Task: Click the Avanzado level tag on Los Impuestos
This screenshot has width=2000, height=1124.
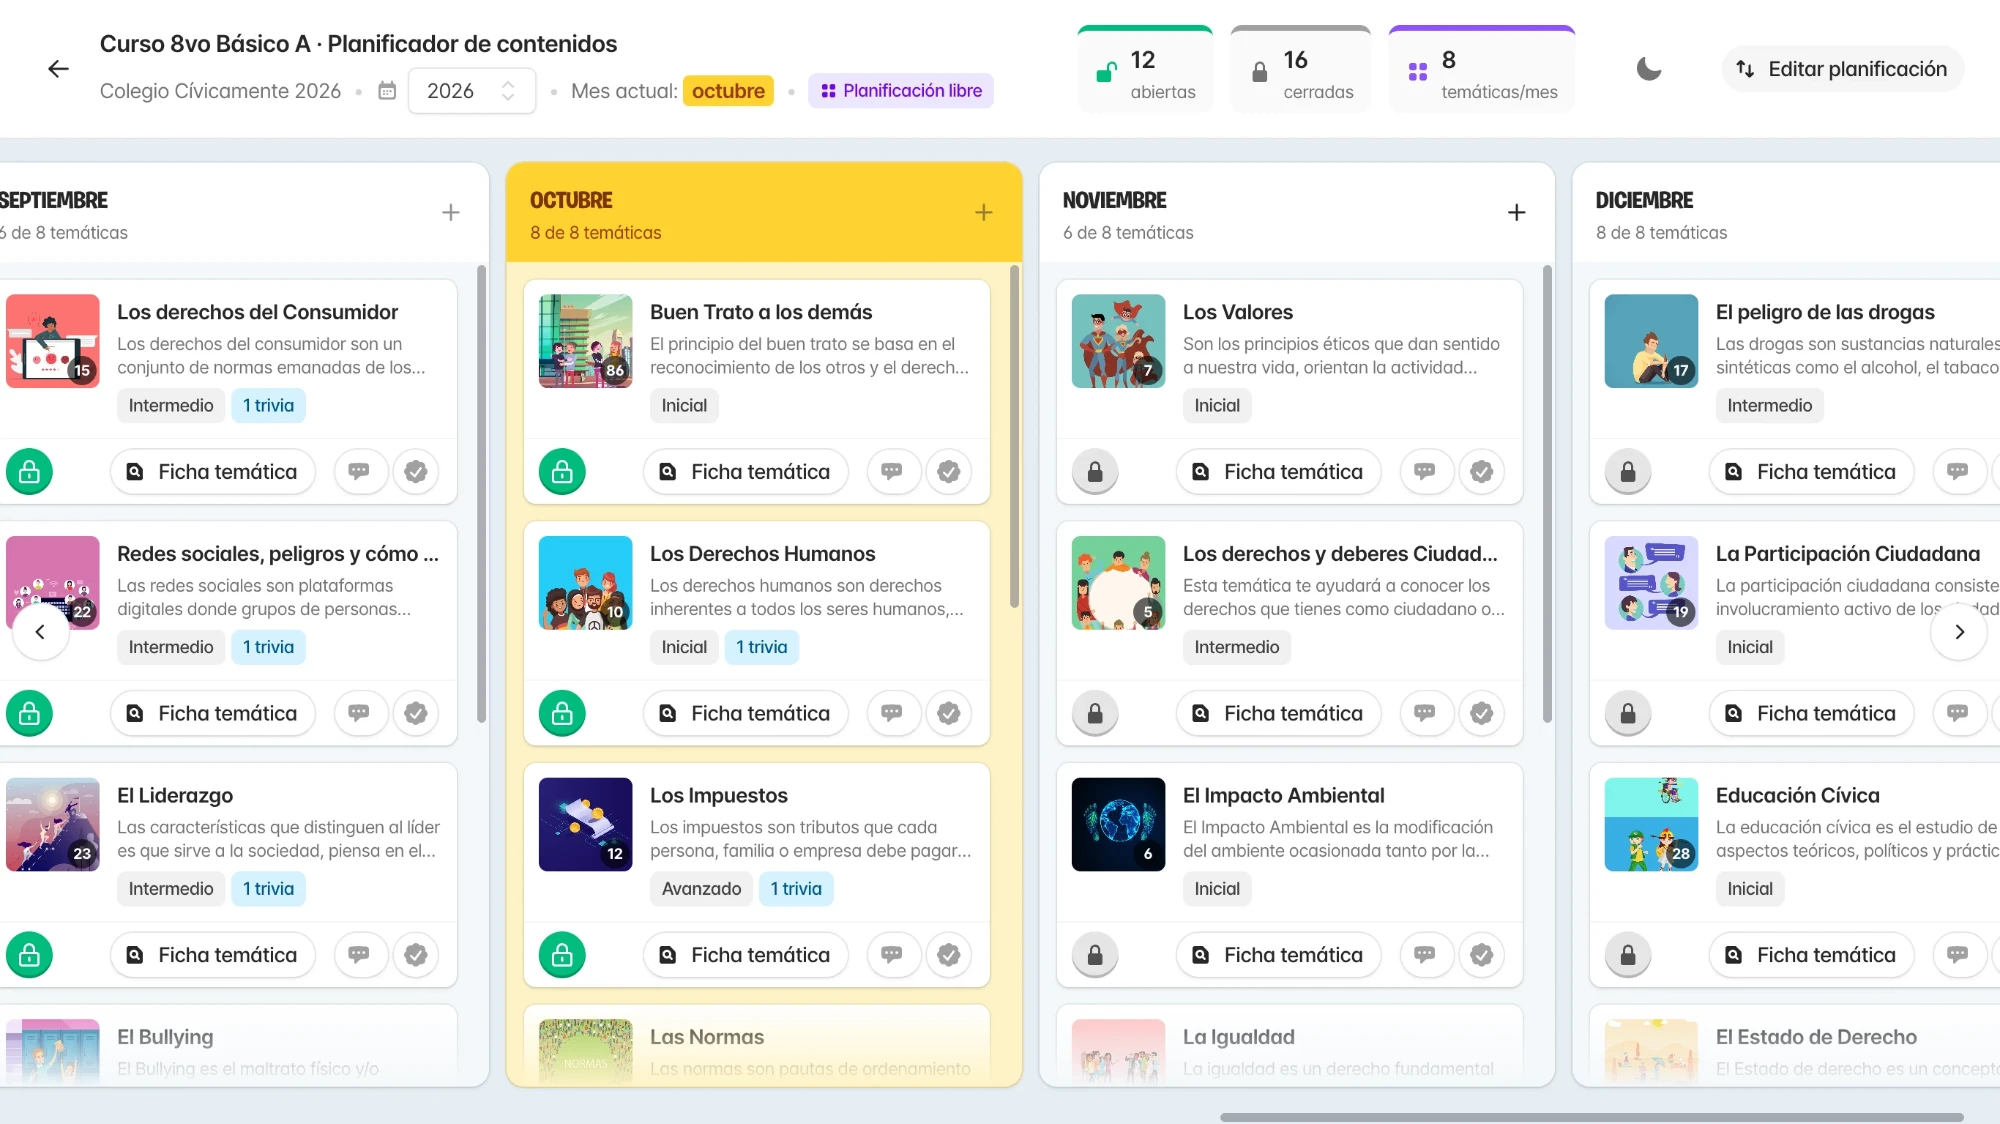Action: pos(702,889)
